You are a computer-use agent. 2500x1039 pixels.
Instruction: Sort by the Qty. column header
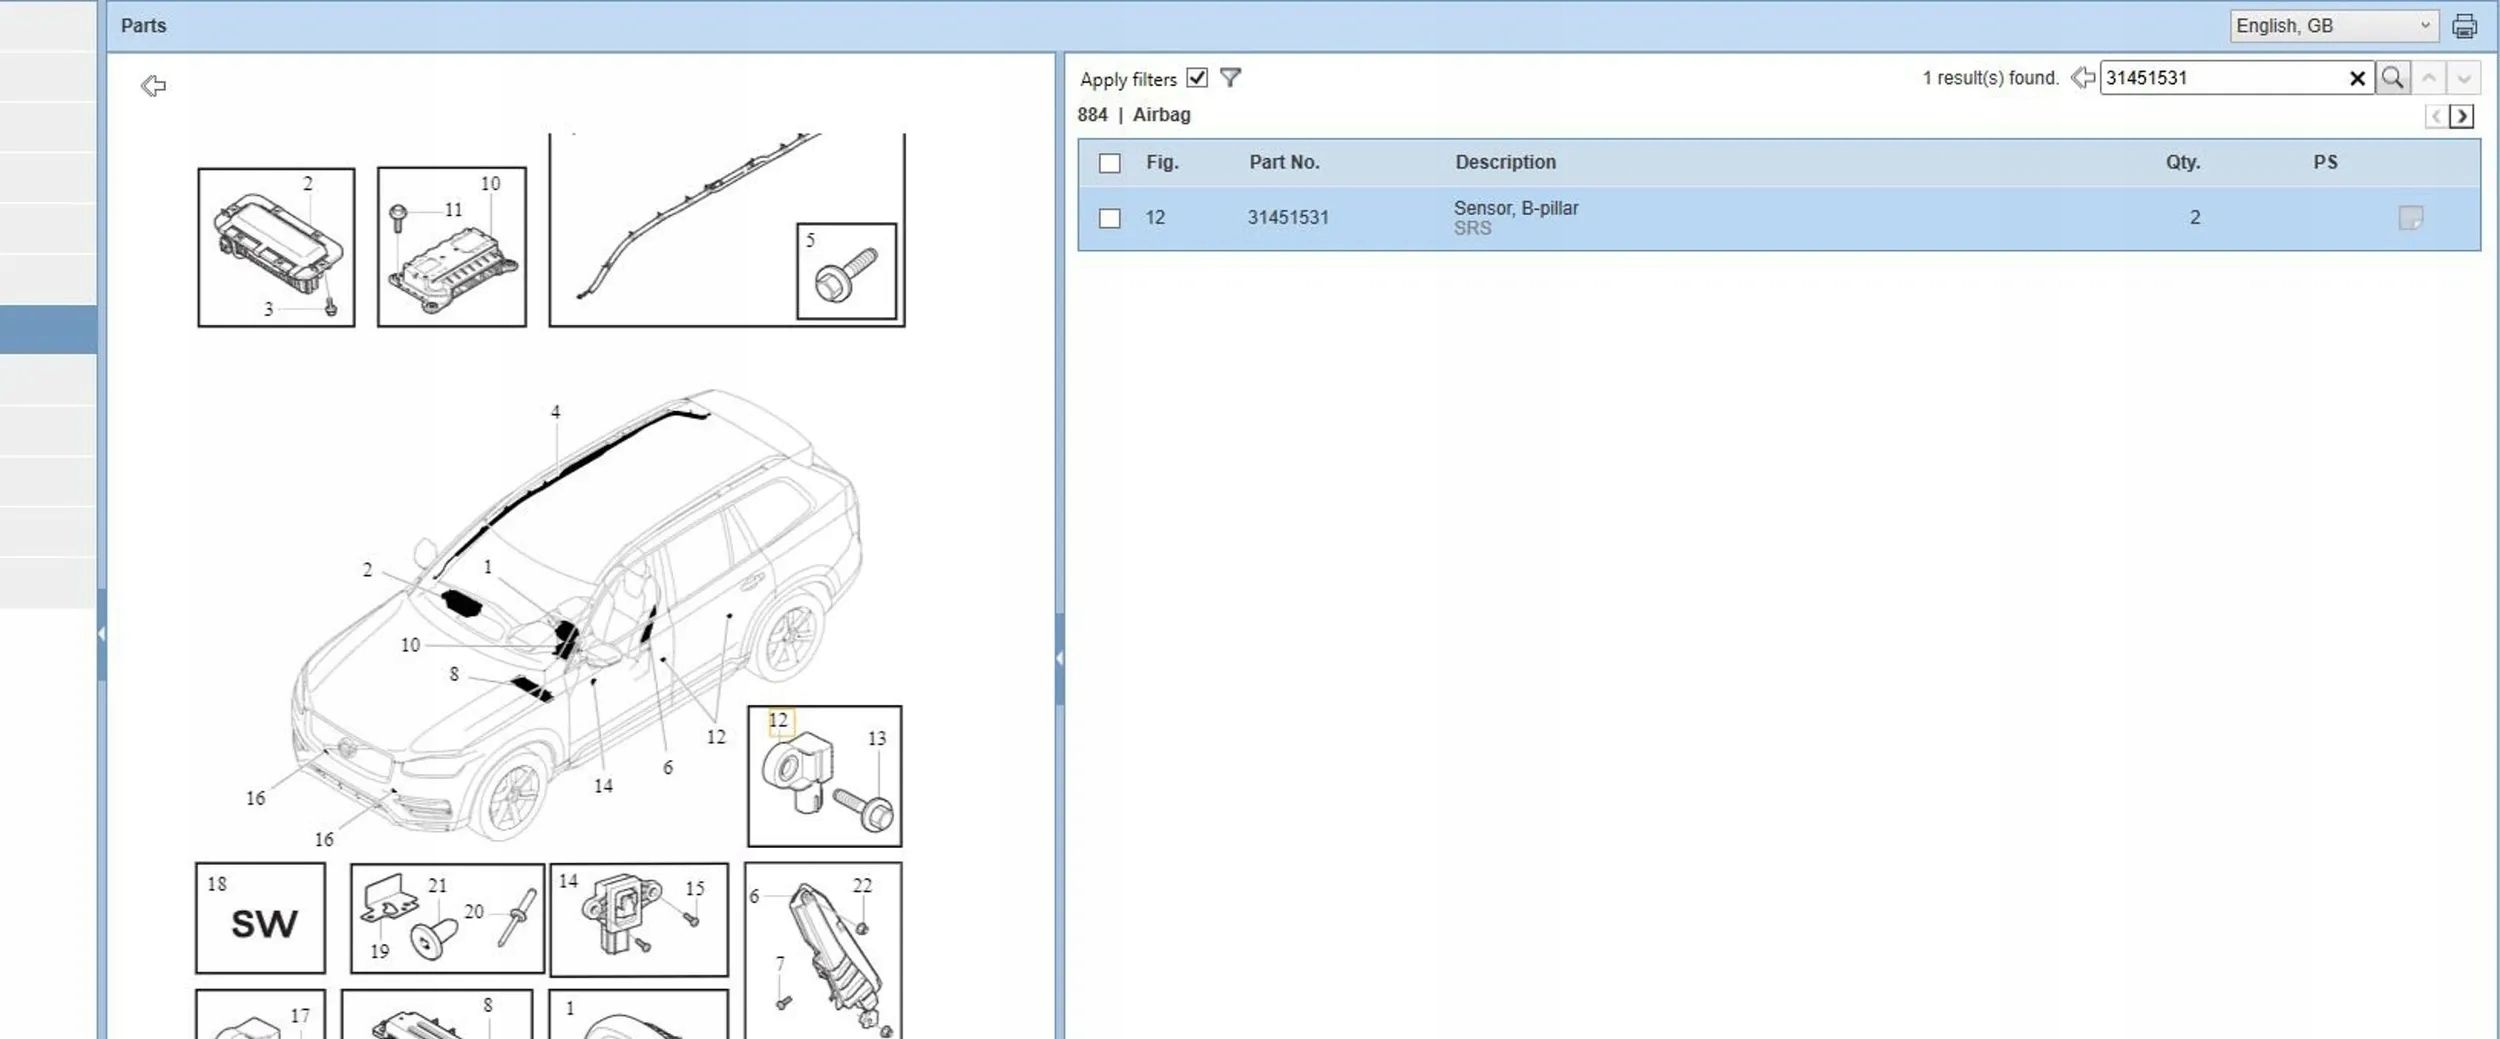click(x=2183, y=162)
